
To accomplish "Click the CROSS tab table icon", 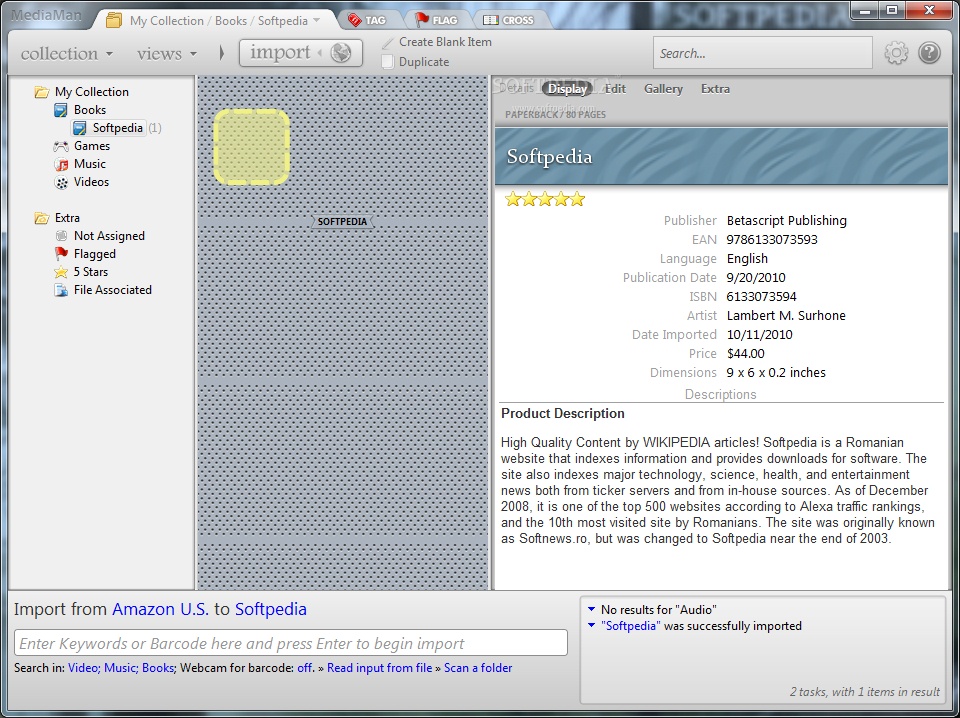I will point(490,20).
